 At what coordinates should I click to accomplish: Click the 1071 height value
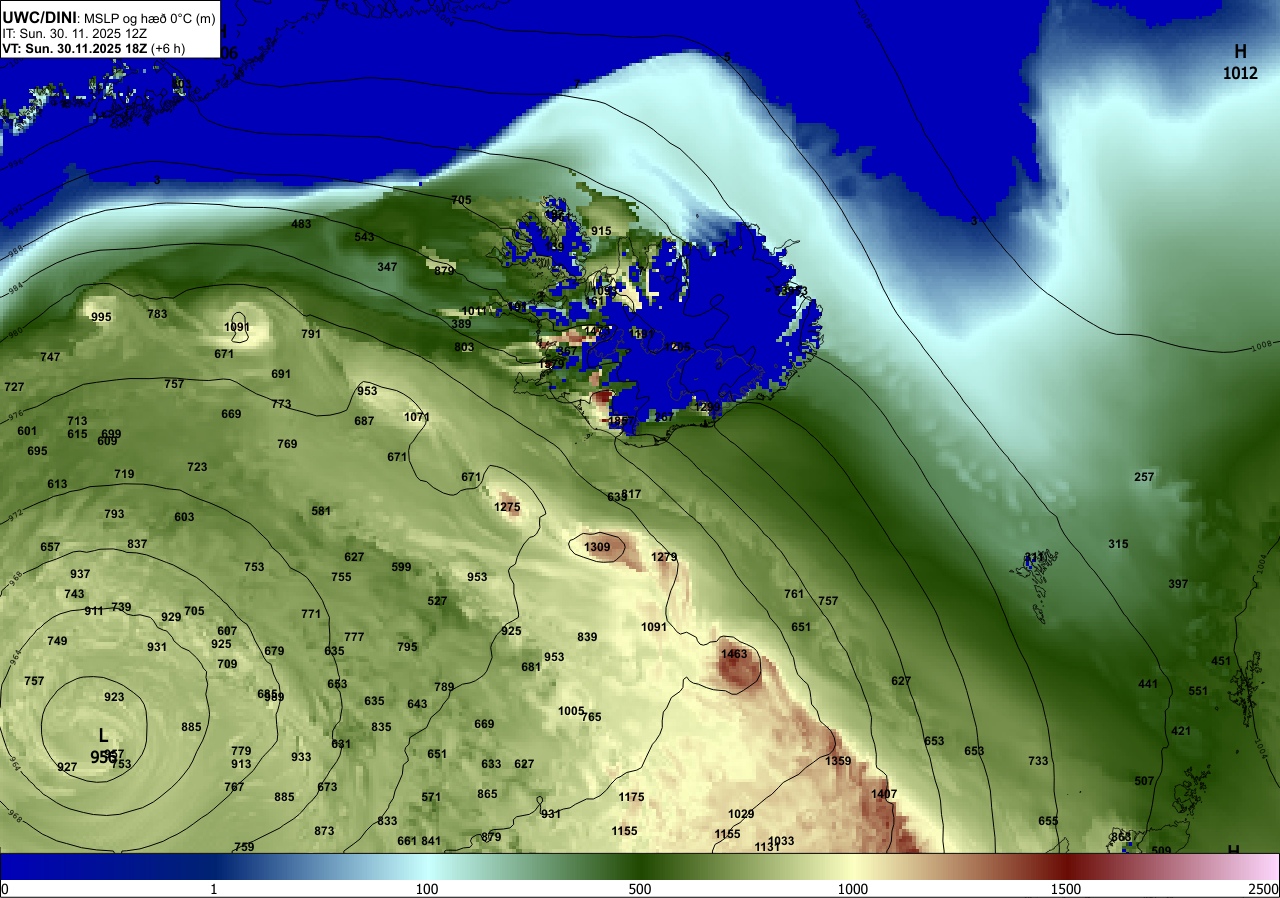point(417,417)
